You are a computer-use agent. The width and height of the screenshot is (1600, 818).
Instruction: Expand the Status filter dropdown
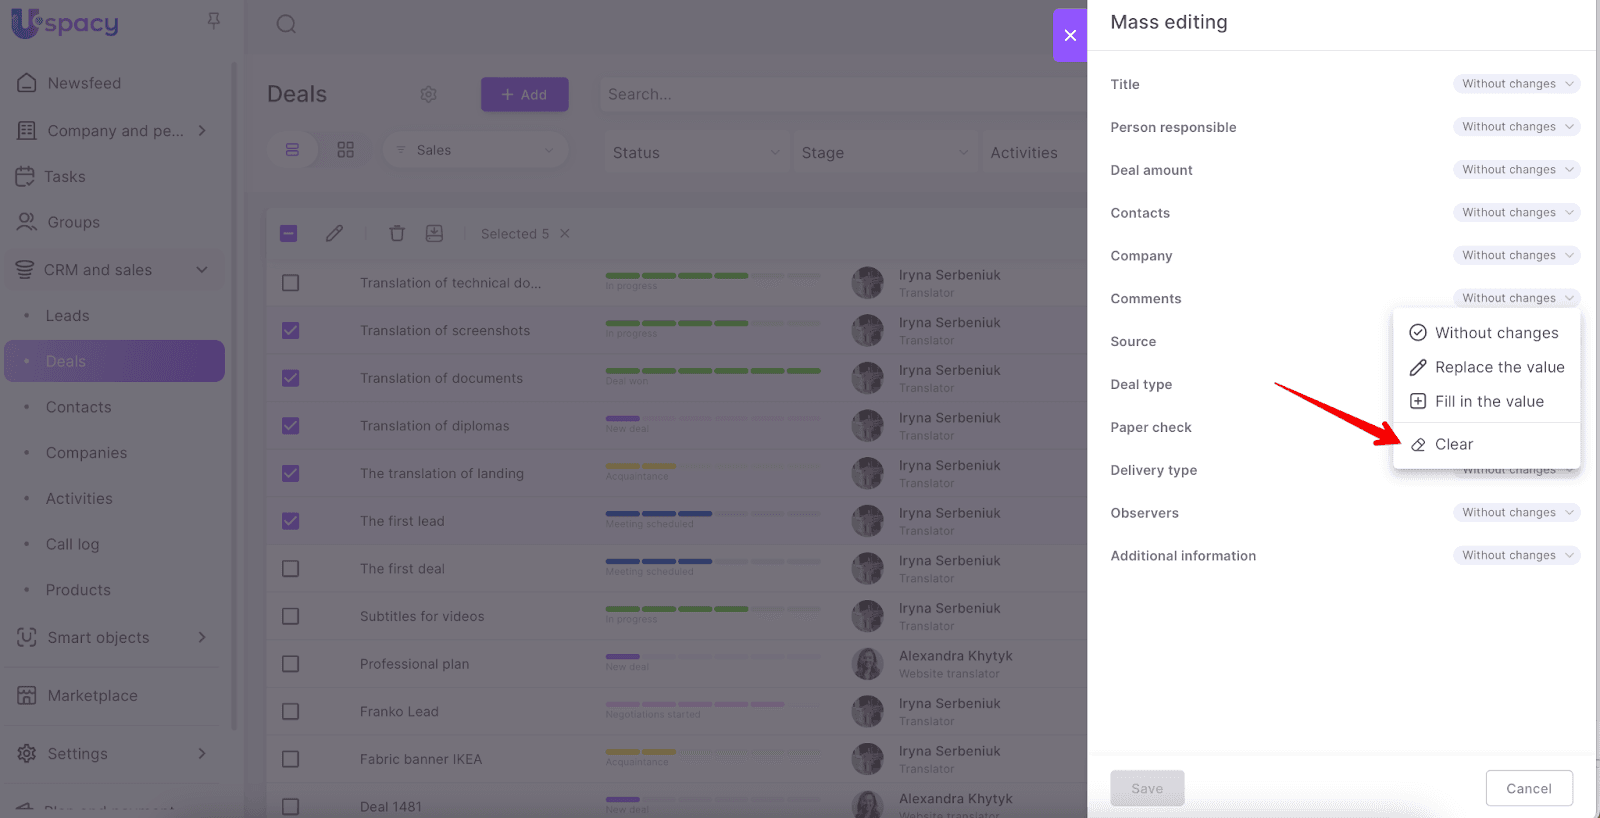(695, 153)
